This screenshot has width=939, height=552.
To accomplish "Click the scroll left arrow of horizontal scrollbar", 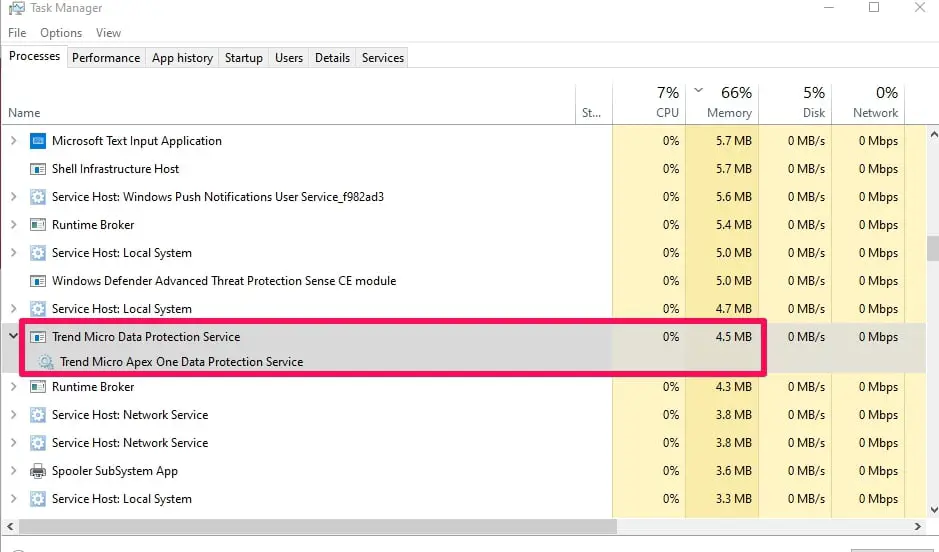I will tap(10, 527).
